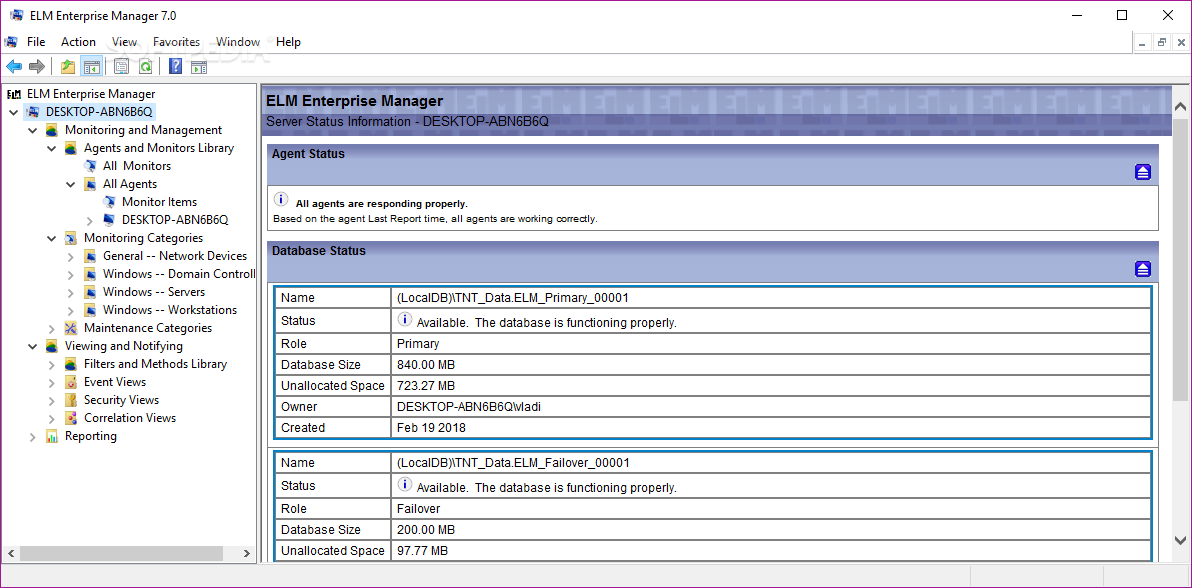
Task: Select Monitor Items in tree
Action: tap(160, 202)
